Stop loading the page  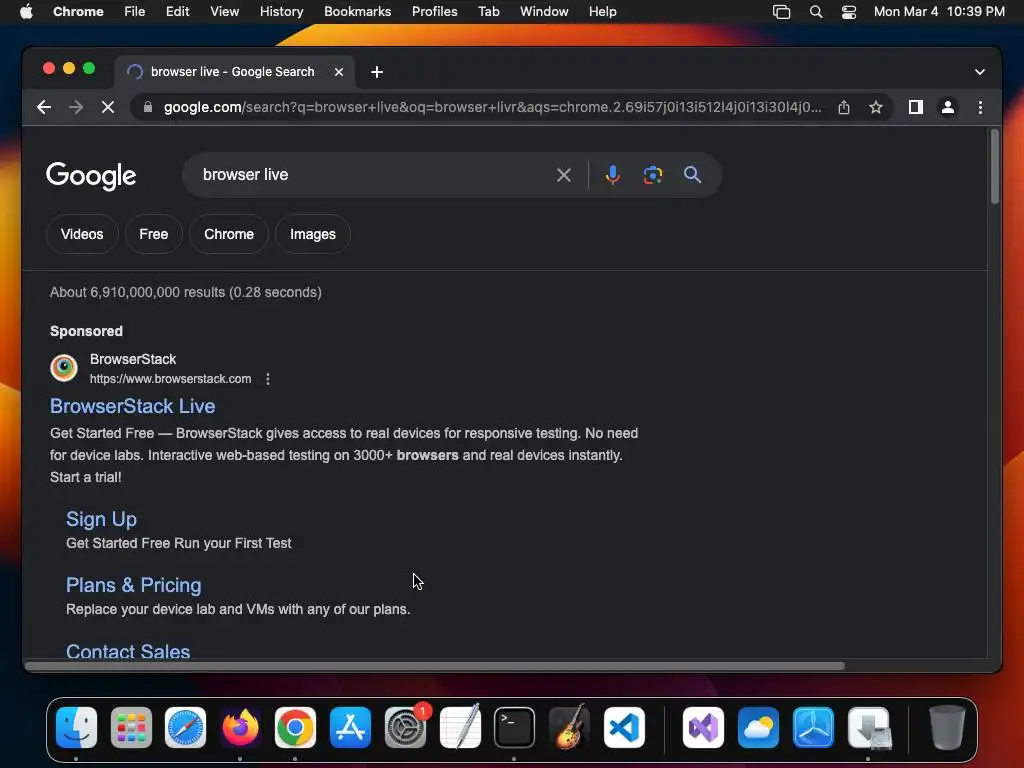coord(108,107)
